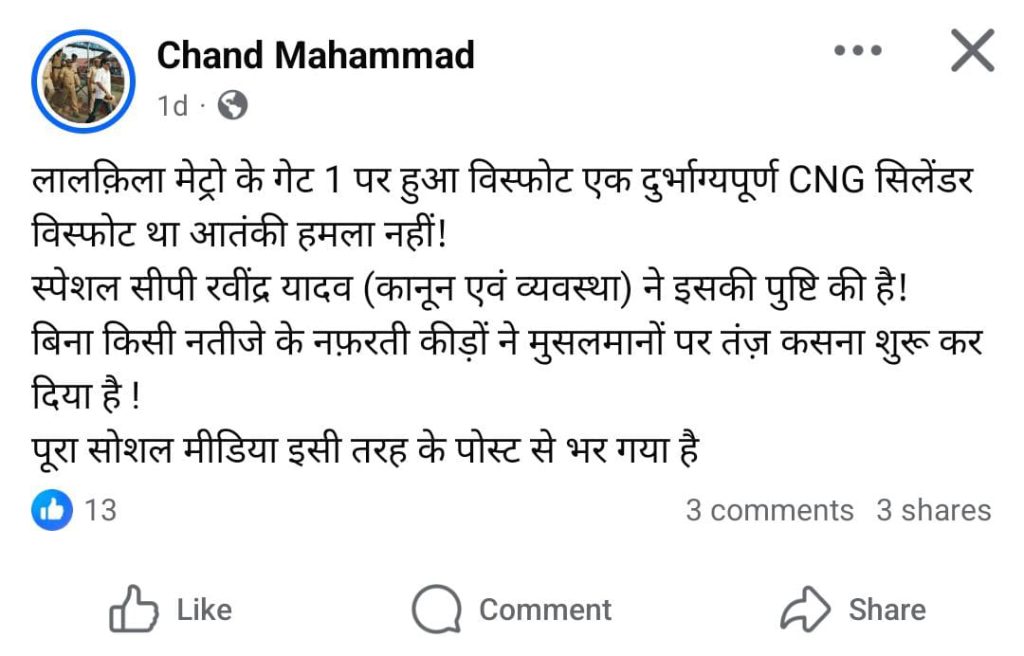Close the post with the X icon
The width and height of the screenshot is (1024, 656).
tap(972, 50)
